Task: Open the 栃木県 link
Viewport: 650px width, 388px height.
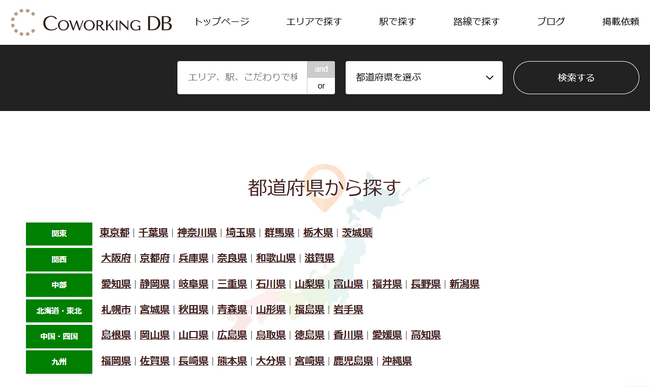Action: 318,233
